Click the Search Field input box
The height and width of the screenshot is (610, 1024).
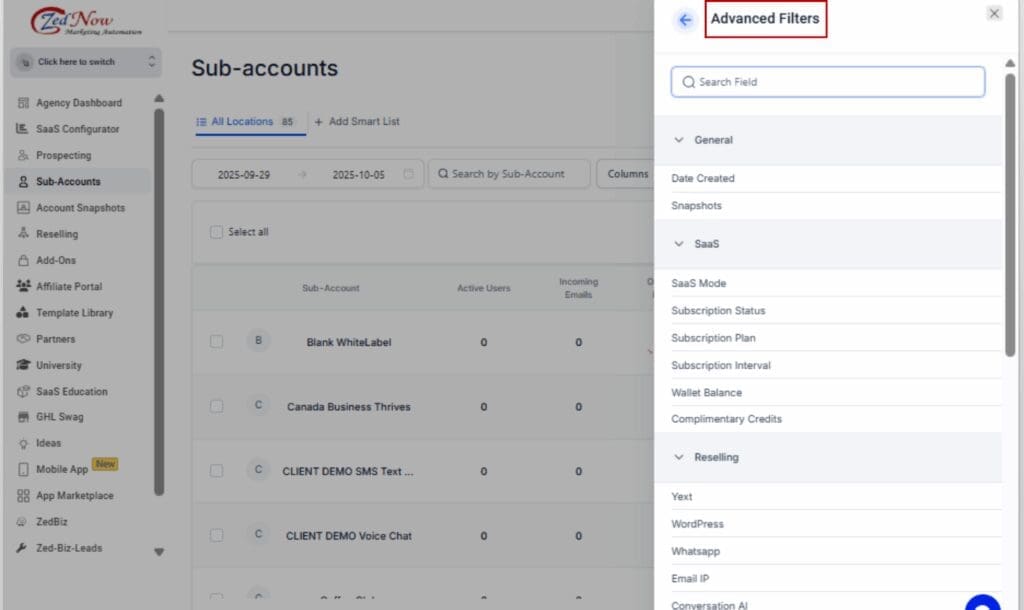tap(828, 82)
